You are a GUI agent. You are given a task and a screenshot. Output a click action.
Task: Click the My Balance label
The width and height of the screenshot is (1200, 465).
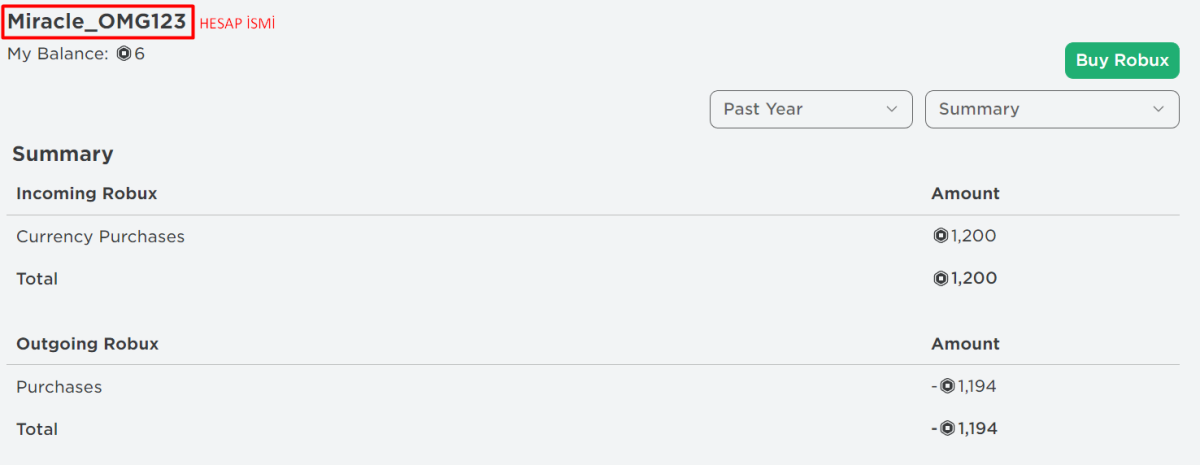(57, 54)
